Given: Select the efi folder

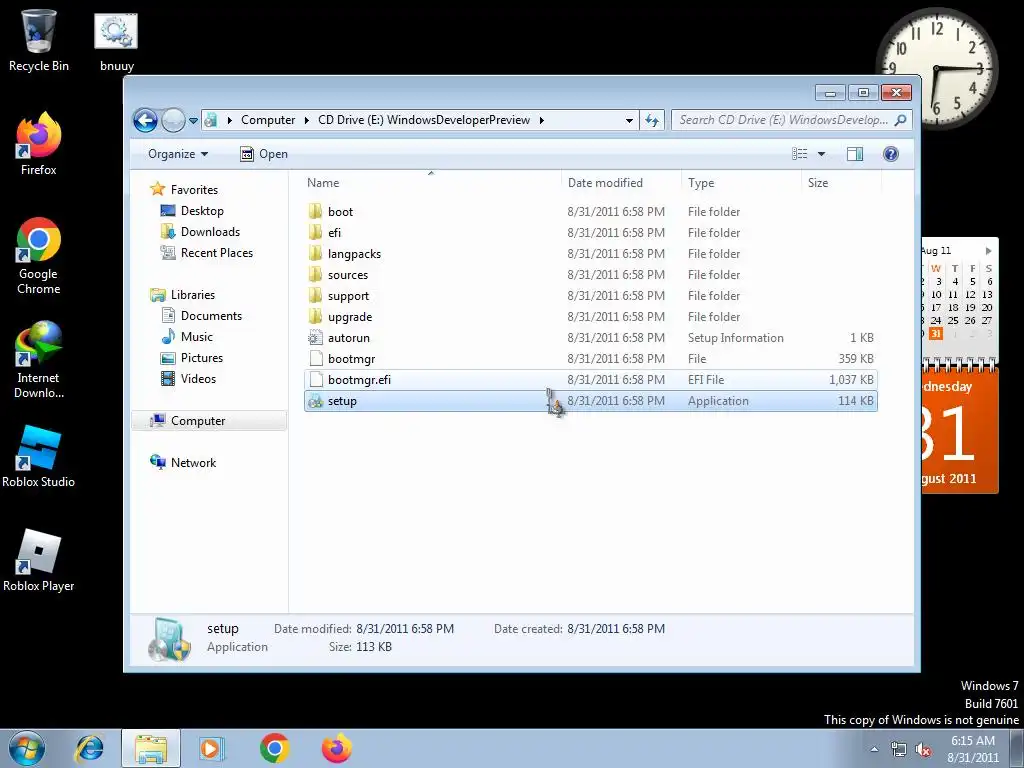Looking at the screenshot, I should 590,232.
